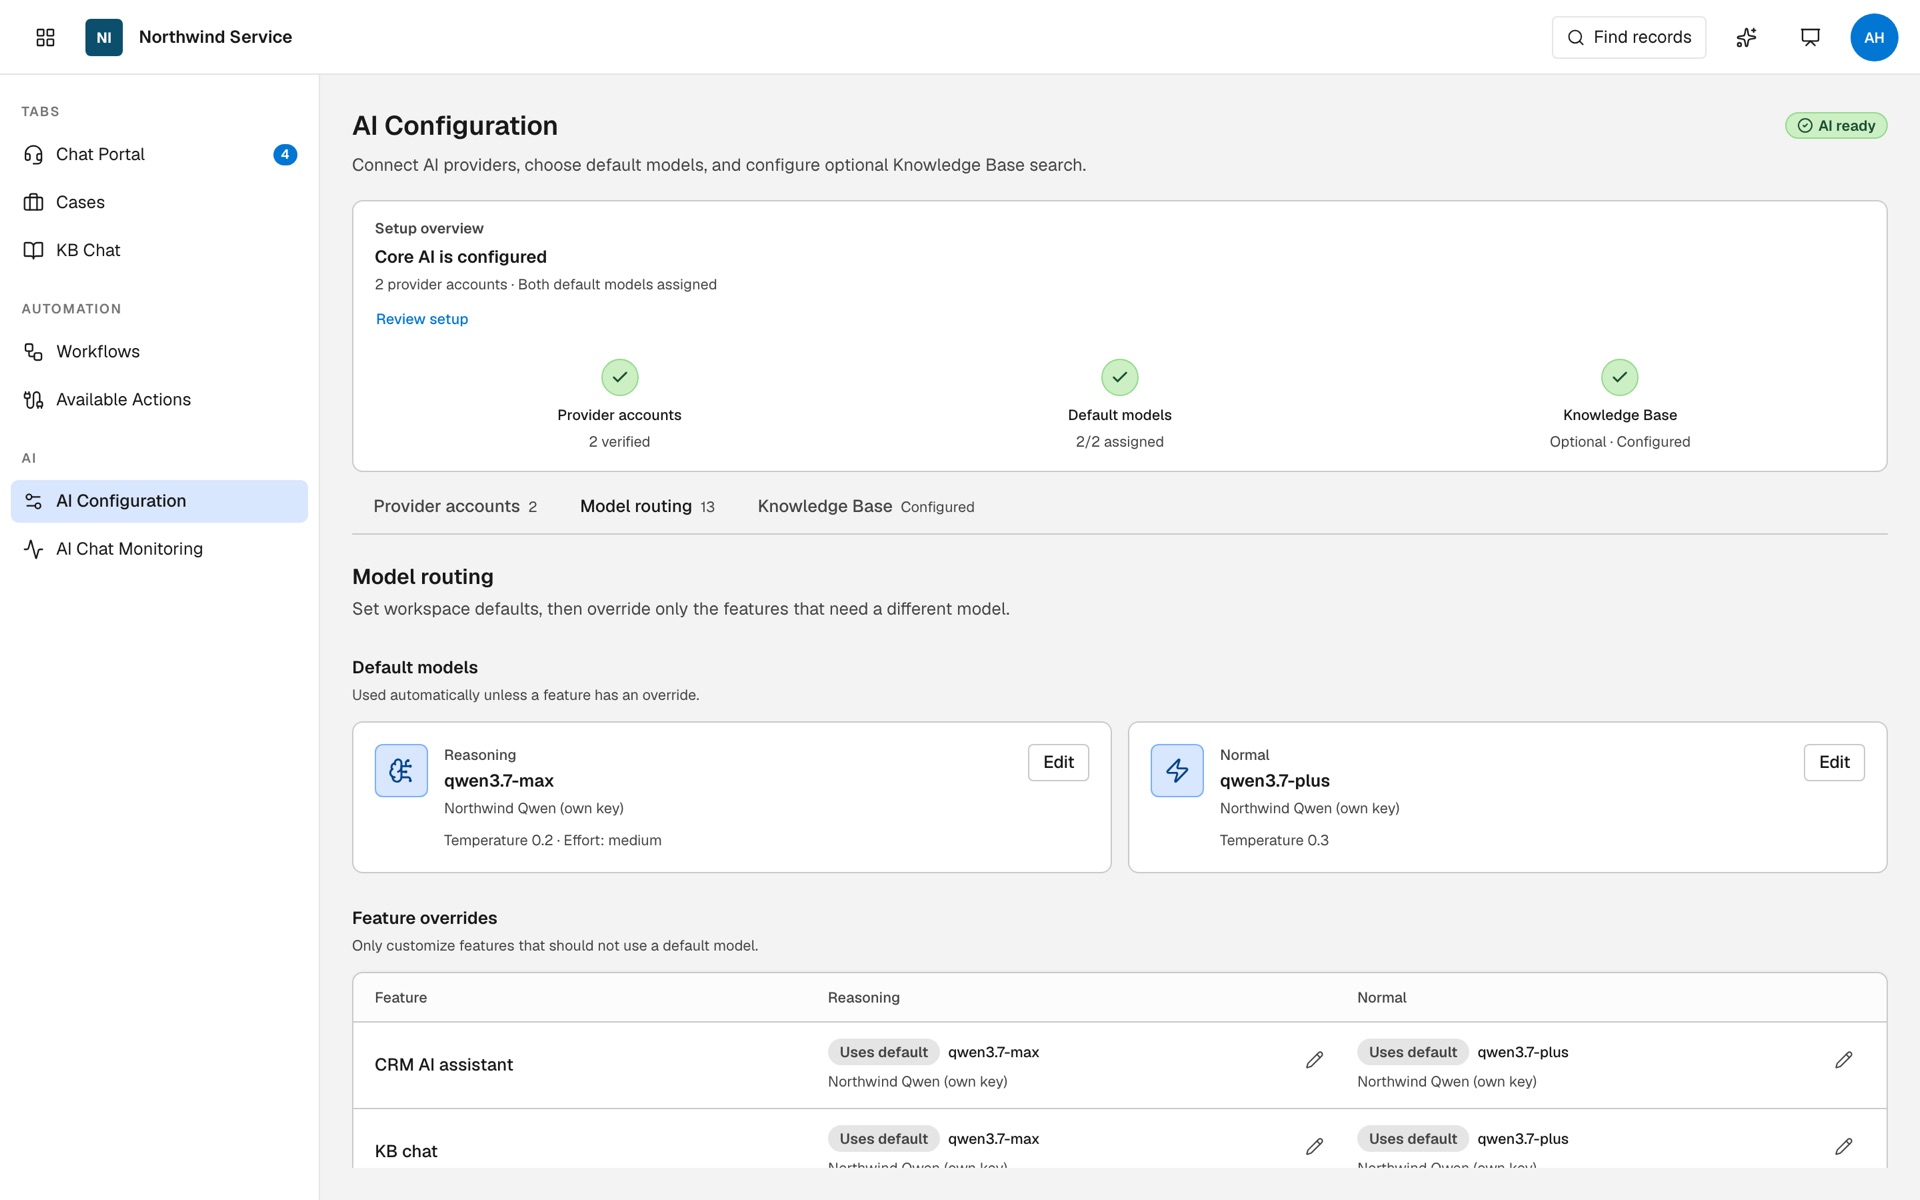Select the Model routing tab
Image resolution: width=1920 pixels, height=1200 pixels.
[x=647, y=506]
